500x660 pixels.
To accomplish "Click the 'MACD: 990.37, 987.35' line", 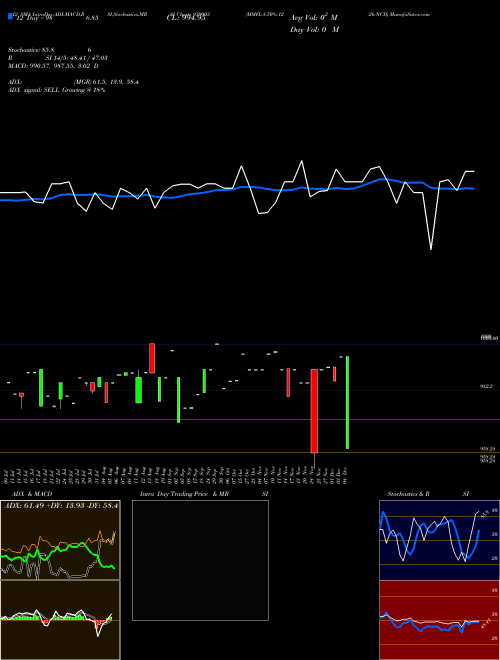I will (x=53, y=66).
